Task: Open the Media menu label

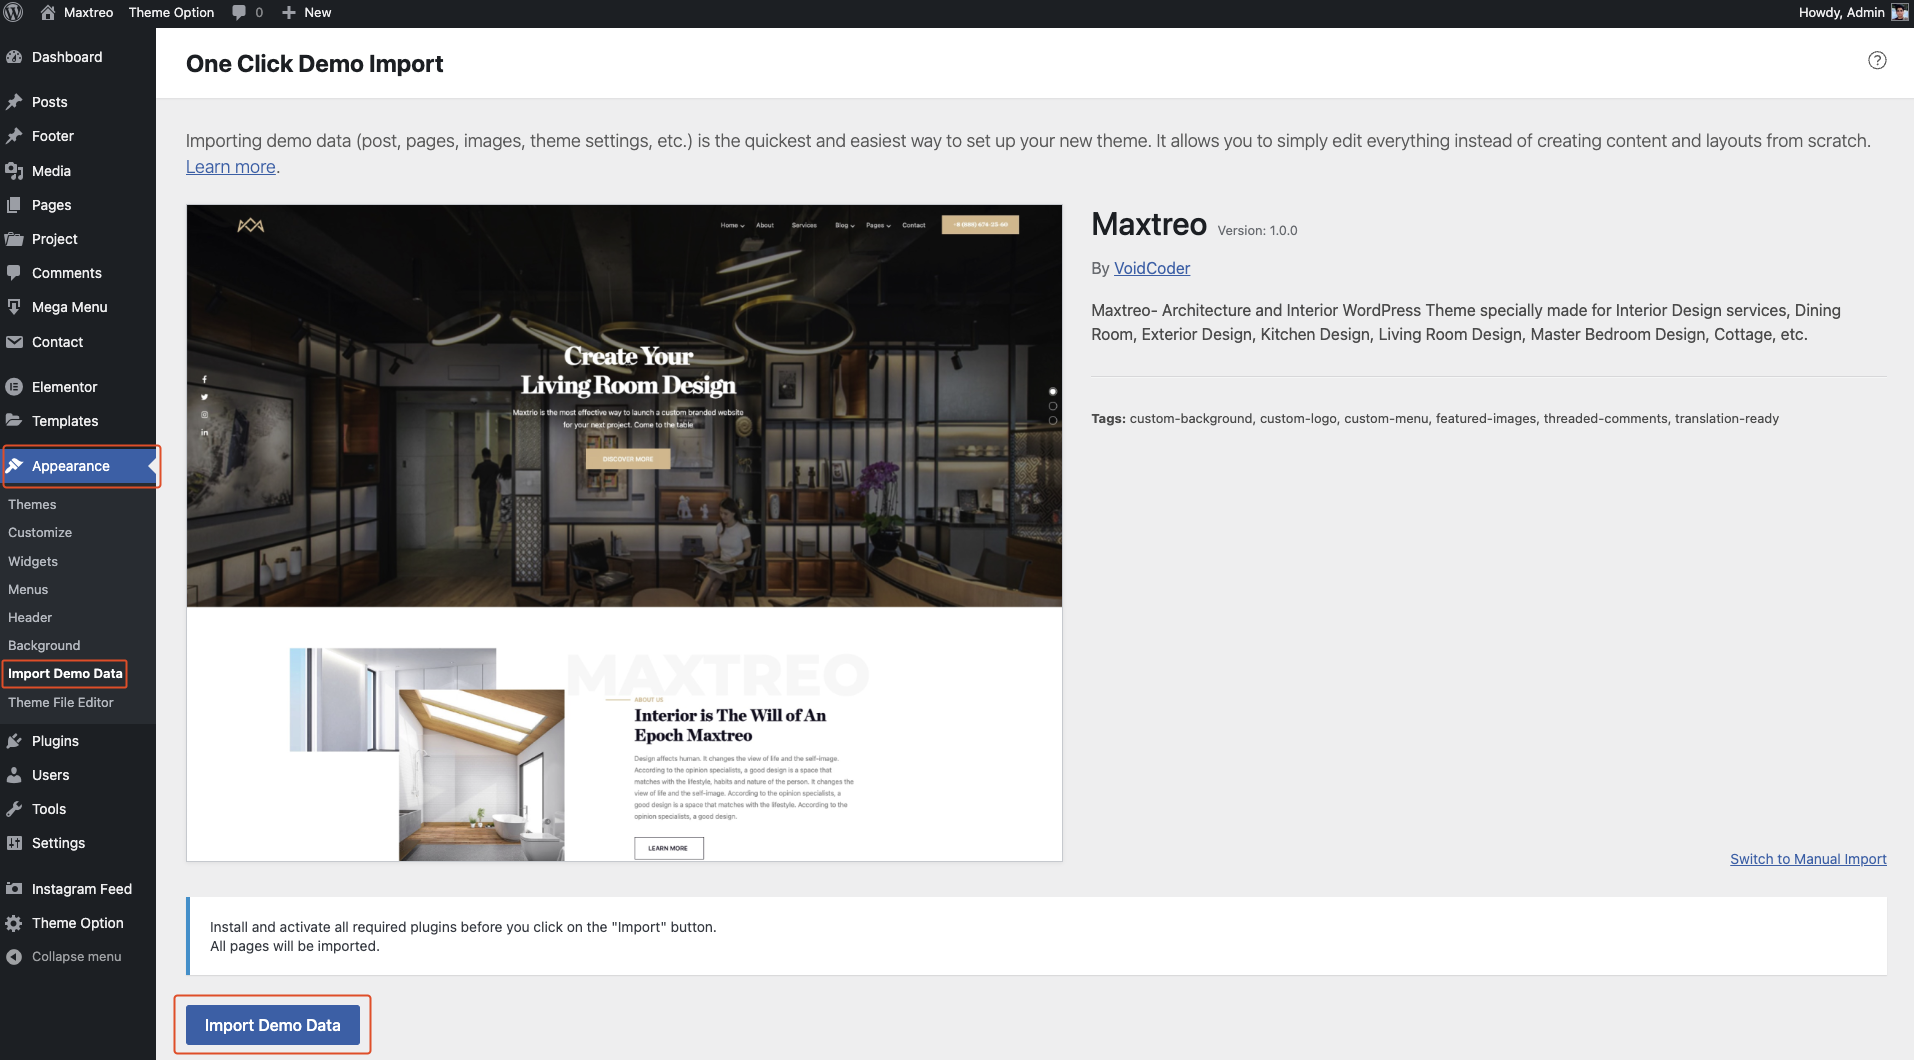Action: pos(51,171)
